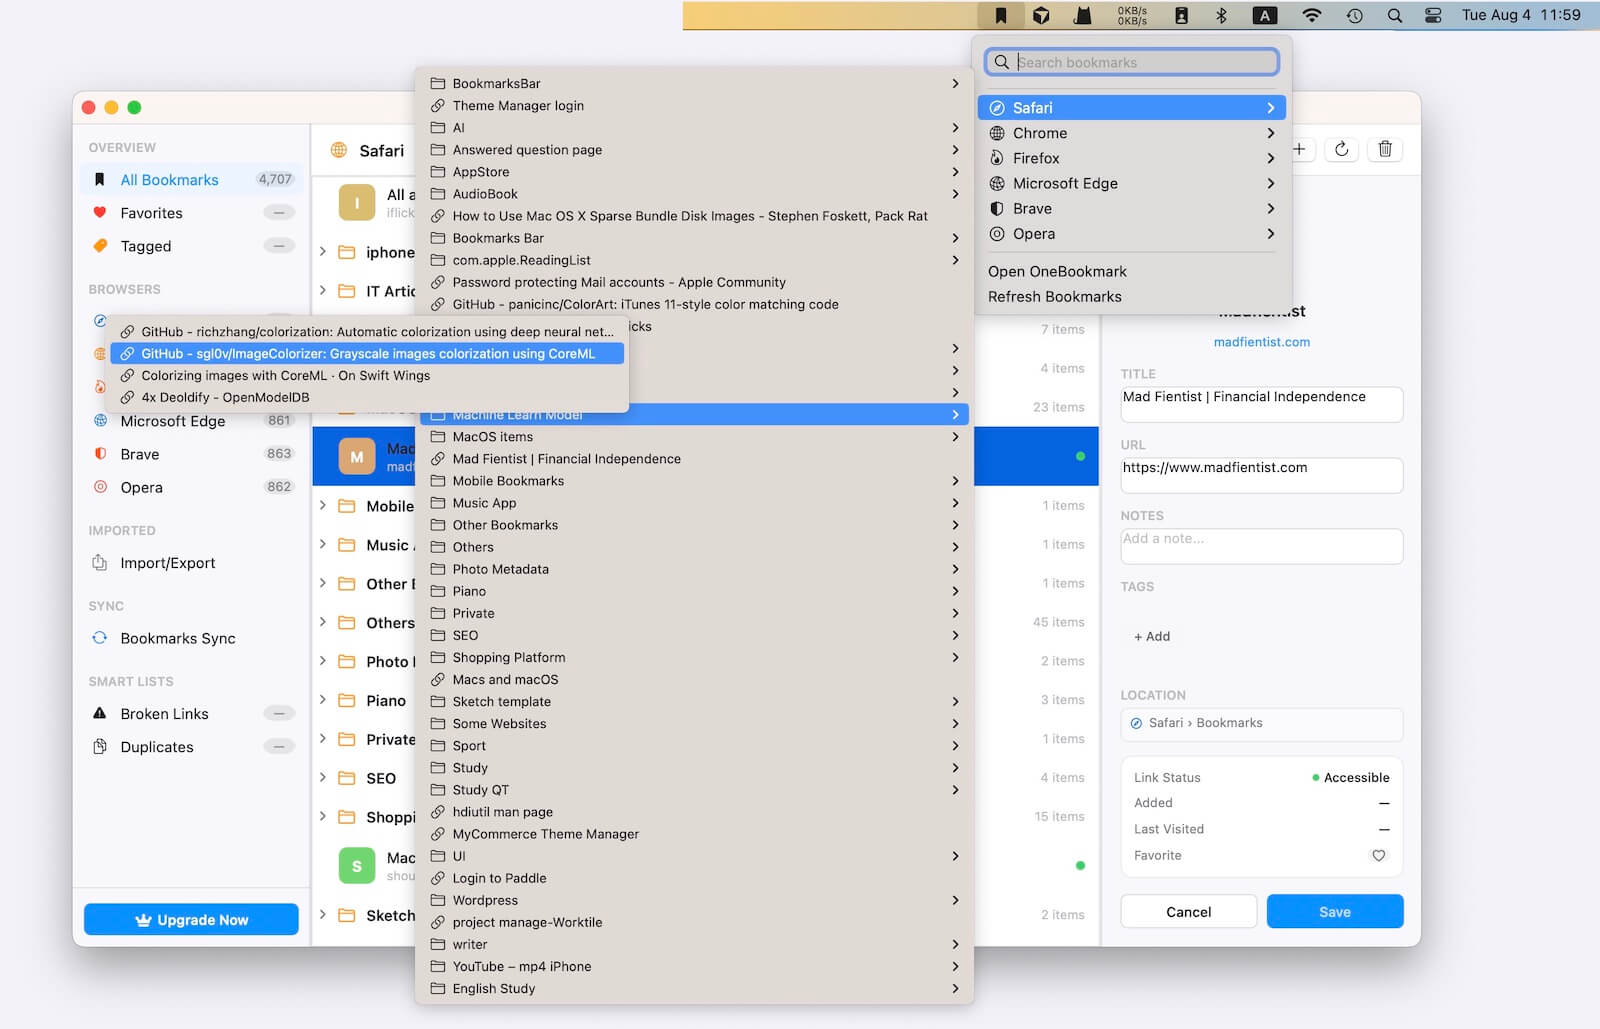The image size is (1600, 1029).
Task: Open the English Study folder submenu
Action: pos(694,988)
